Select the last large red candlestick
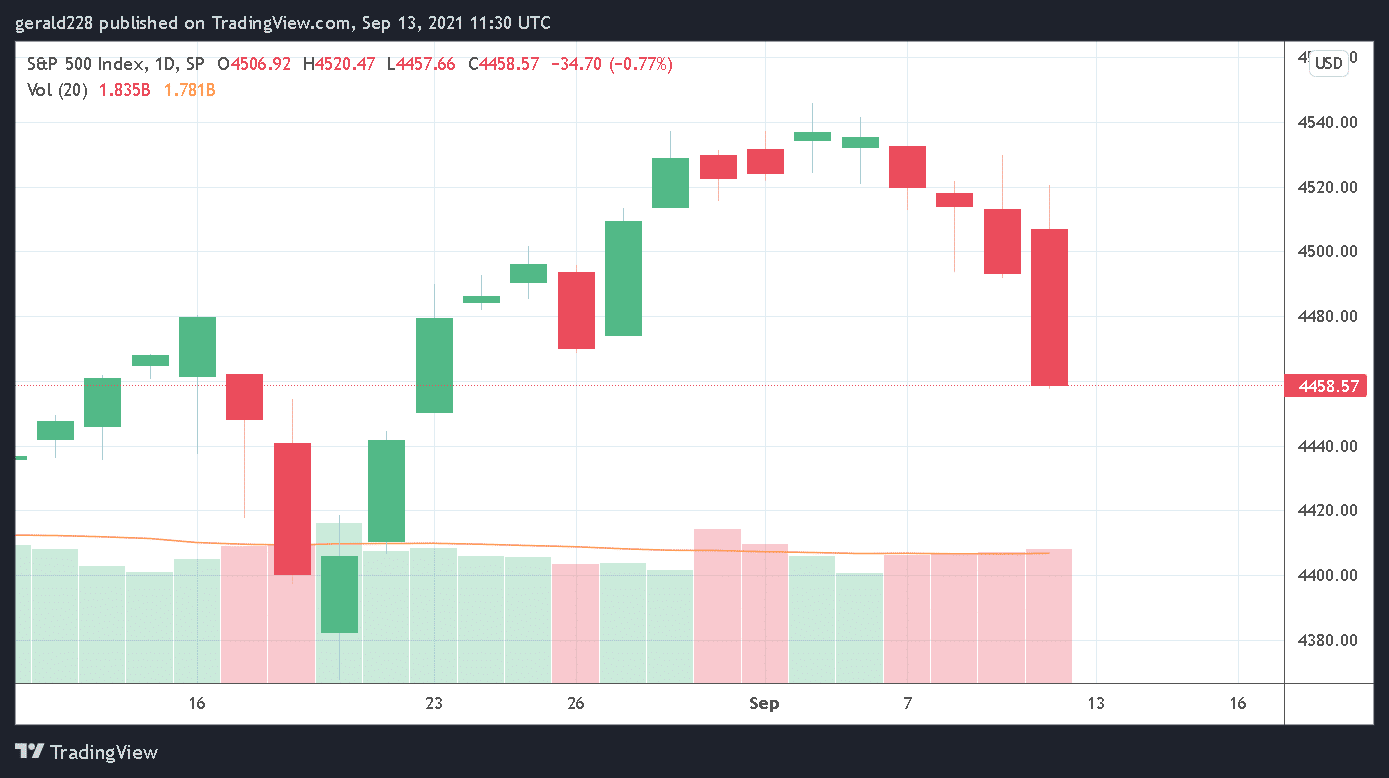1389x778 pixels. pyautogui.click(x=1049, y=307)
